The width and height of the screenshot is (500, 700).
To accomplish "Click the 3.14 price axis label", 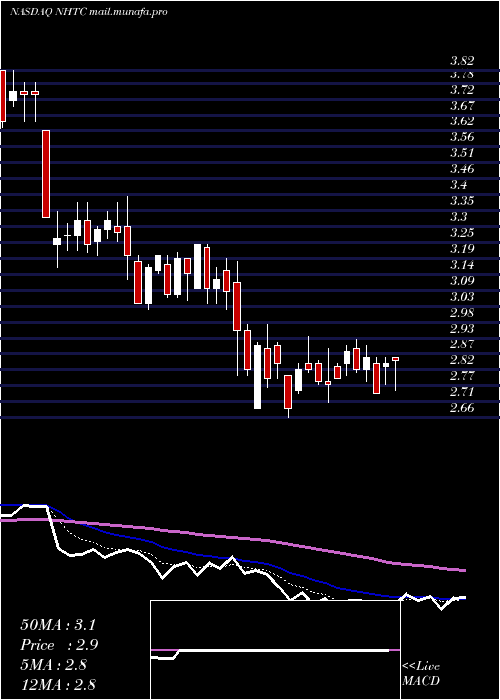I will [462, 265].
